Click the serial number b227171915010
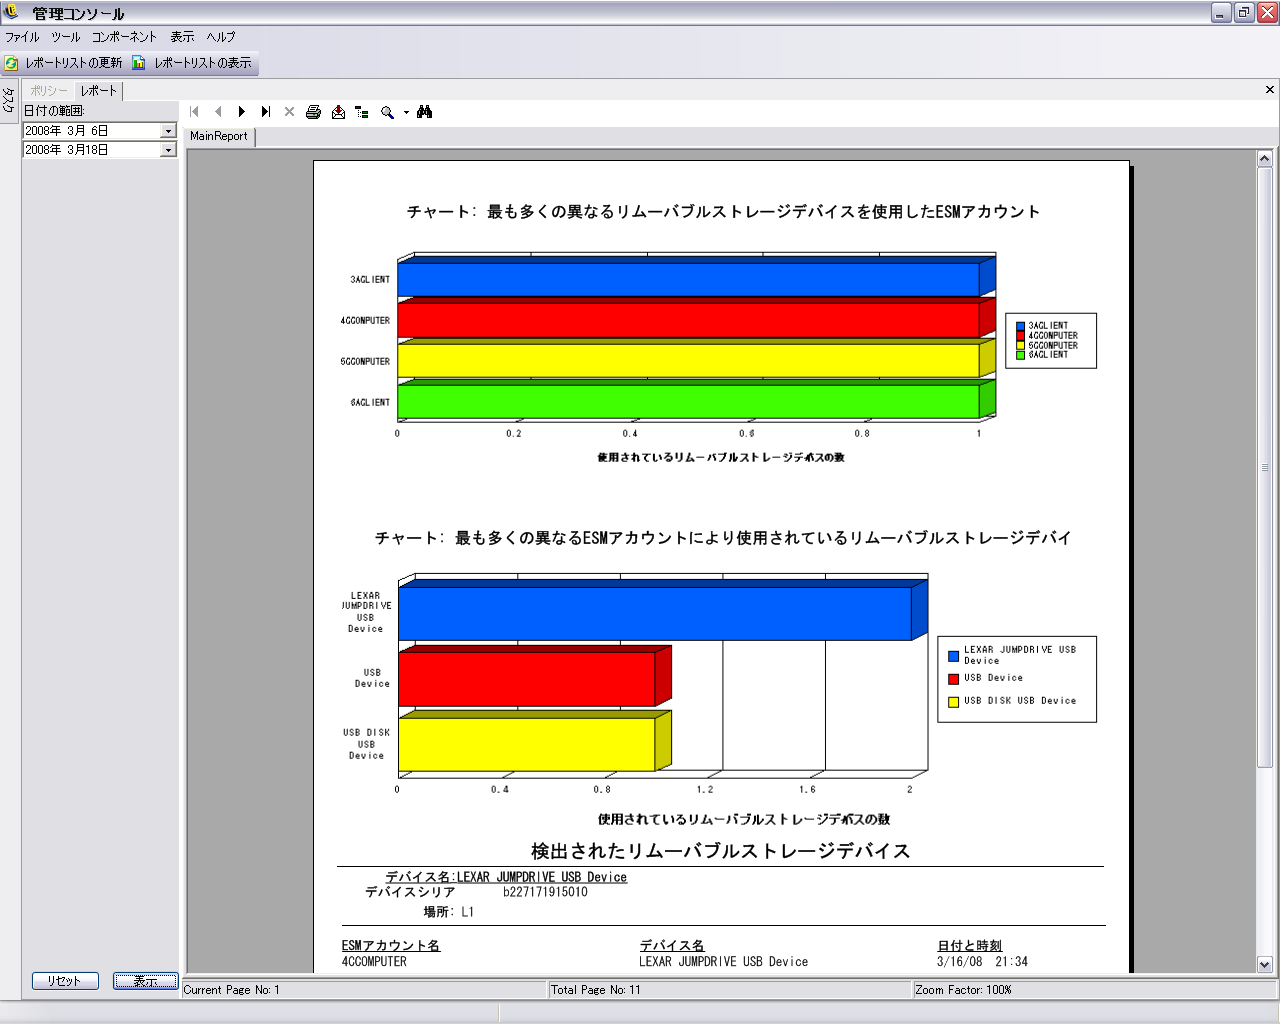Image resolution: width=1280 pixels, height=1024 pixels. click(545, 892)
